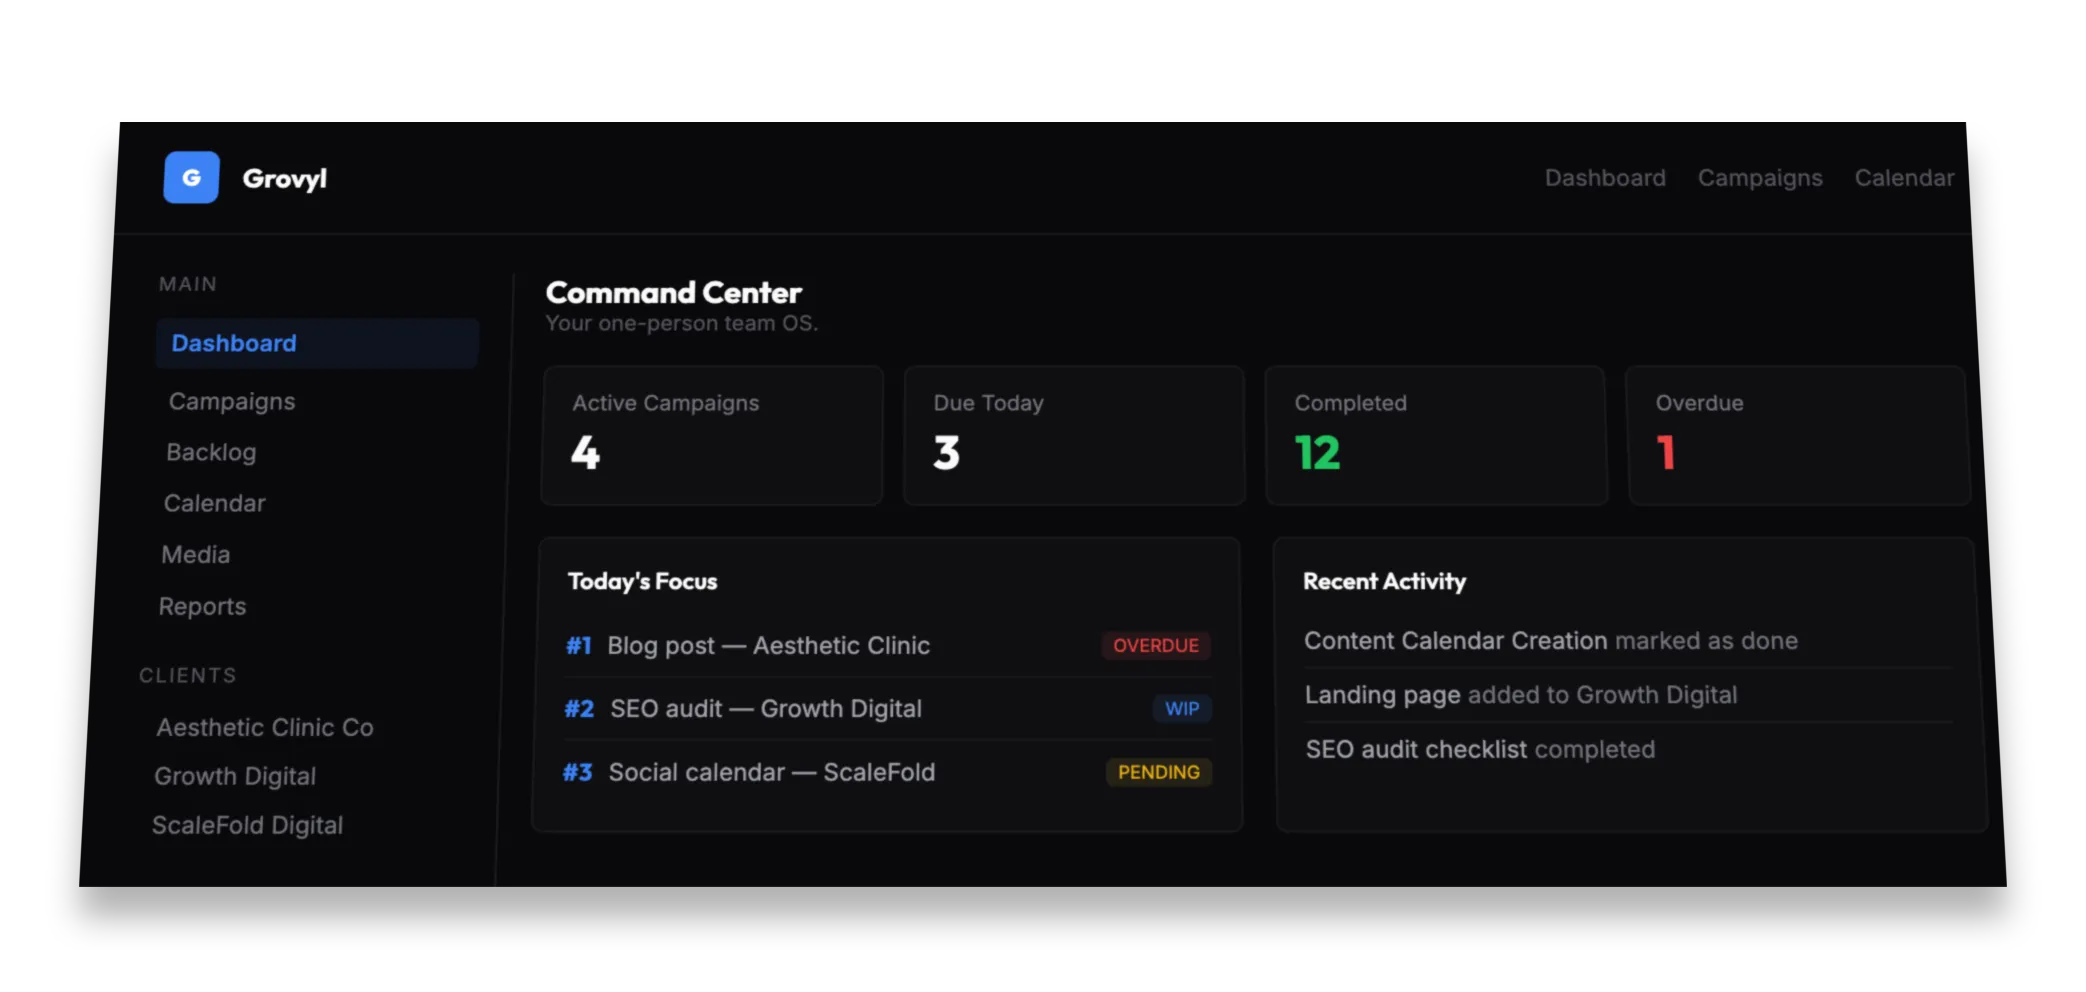The height and width of the screenshot is (992, 2086).
Task: Open the Media sidebar item
Action: [x=196, y=554]
